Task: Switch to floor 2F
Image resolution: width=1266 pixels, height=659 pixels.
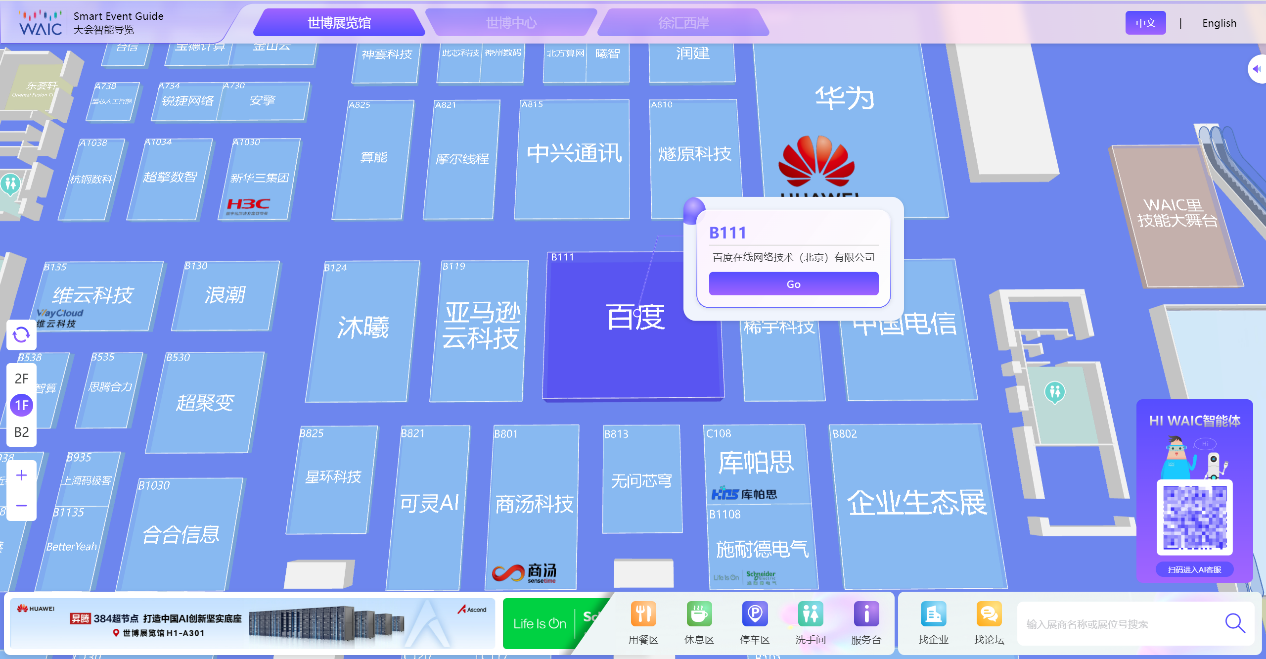Action: 21,379
